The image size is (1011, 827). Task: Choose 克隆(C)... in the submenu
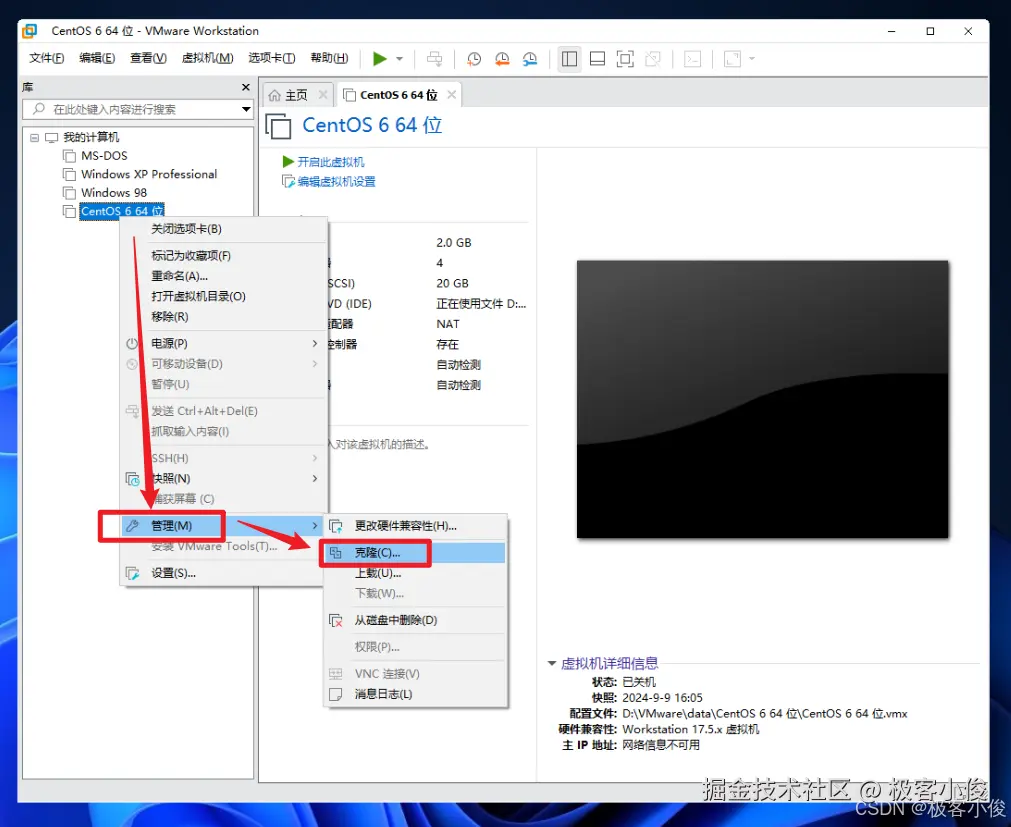pos(415,553)
